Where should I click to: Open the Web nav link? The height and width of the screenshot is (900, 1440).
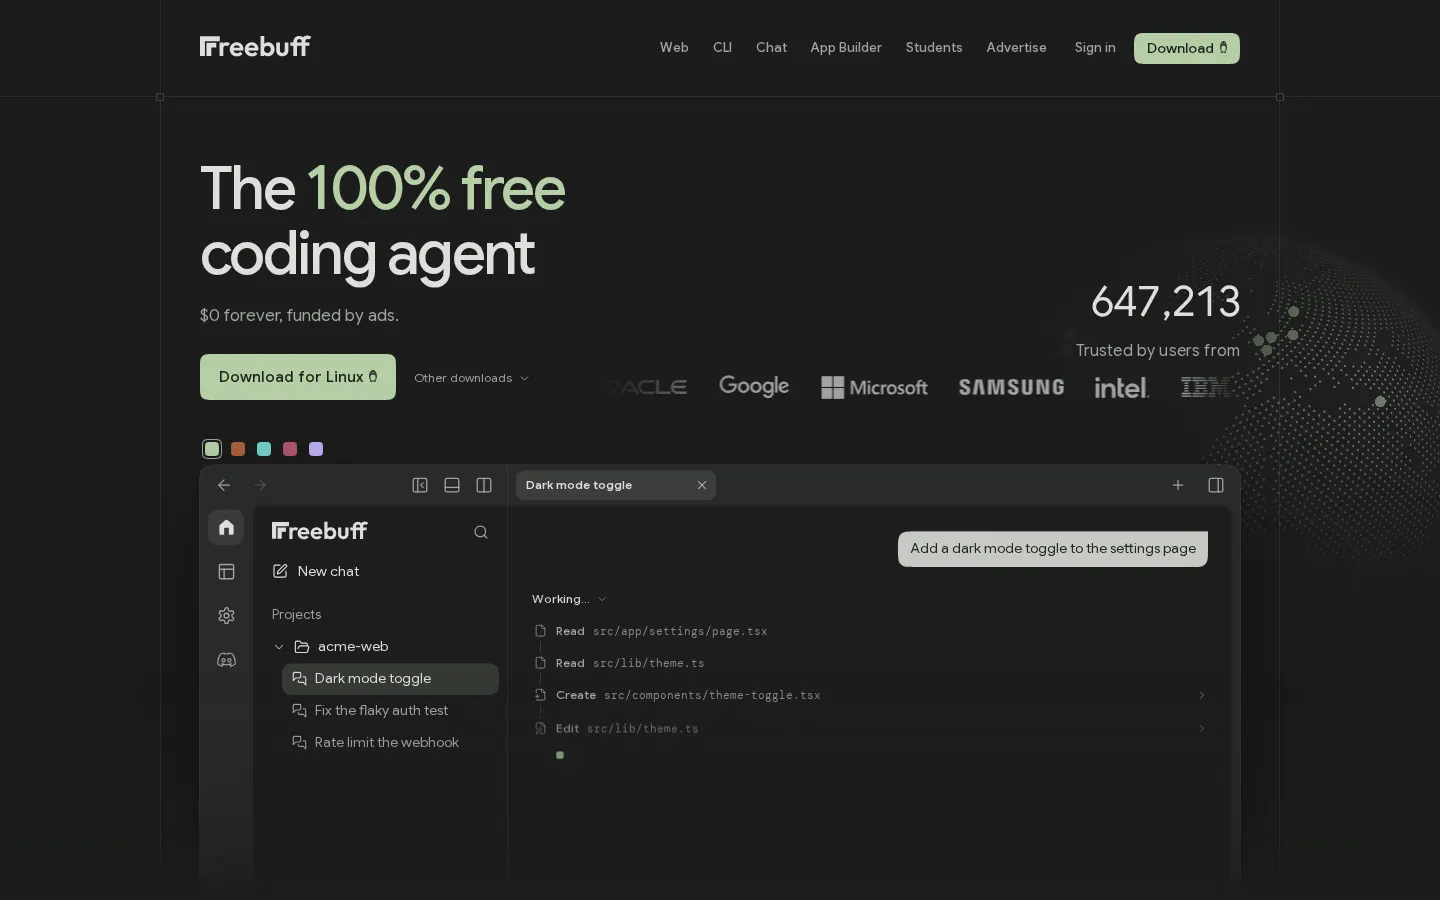(674, 47)
